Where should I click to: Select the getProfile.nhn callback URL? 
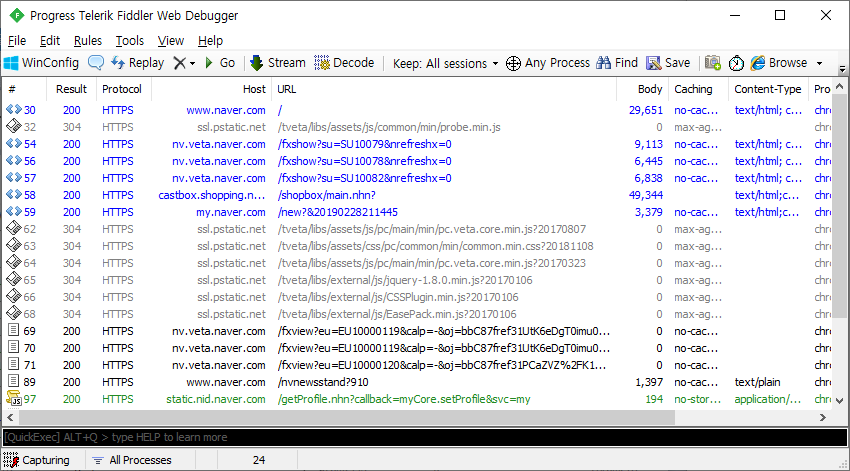click(x=404, y=399)
